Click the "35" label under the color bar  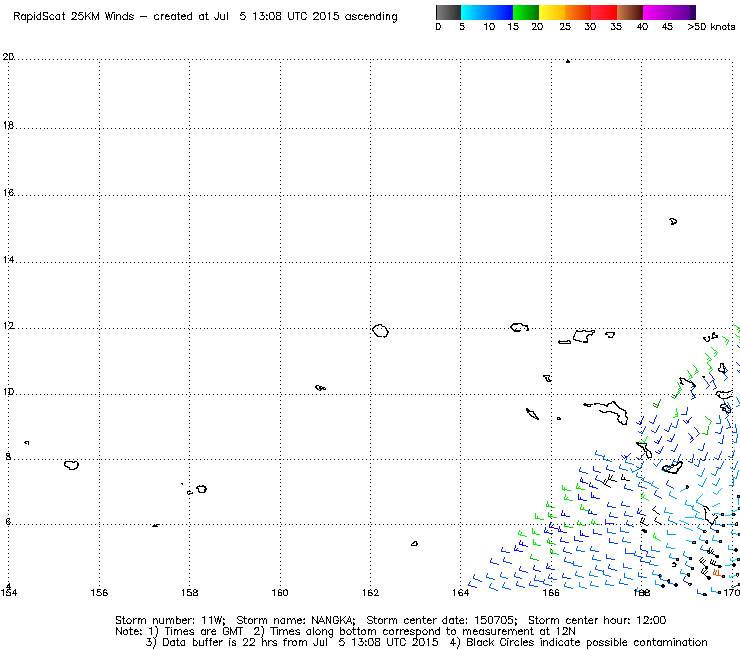(x=616, y=27)
